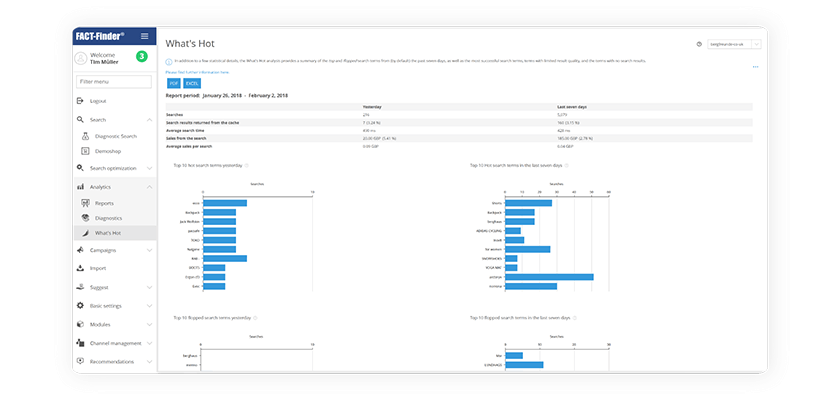Screen dimensions: 840x400
Task: Click the Campaigns icon
Action: tap(80, 250)
